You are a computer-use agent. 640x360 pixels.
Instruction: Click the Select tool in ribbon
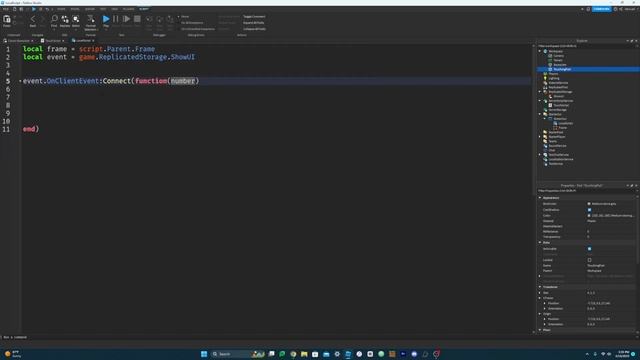(76, 20)
